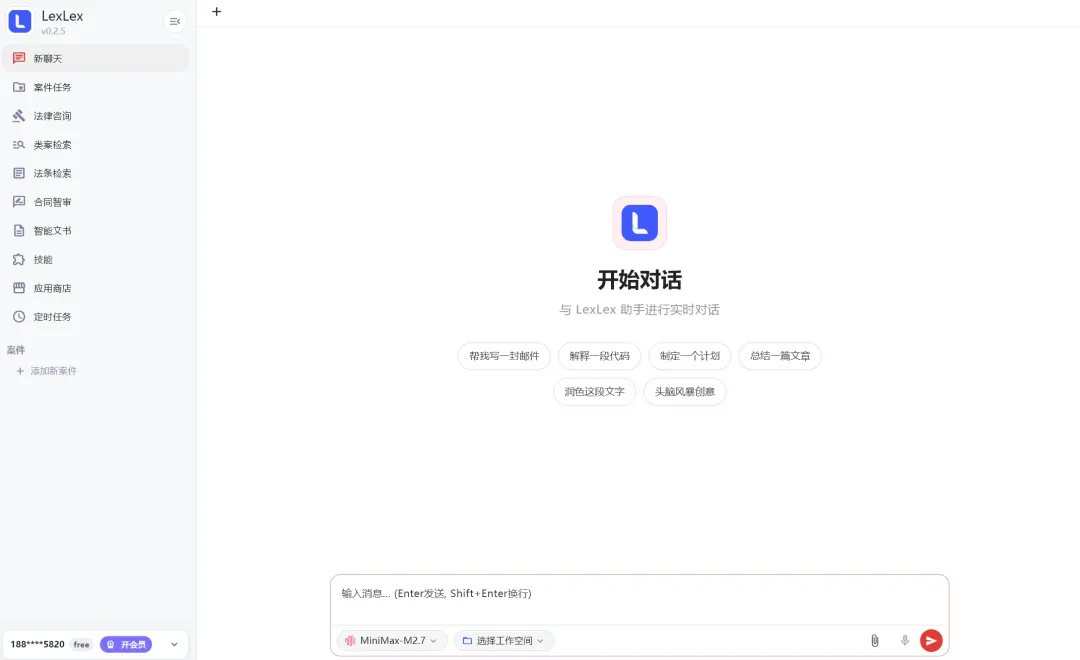Pick the 制定一个计划 suggestion chip
This screenshot has width=1080, height=660.
(689, 356)
